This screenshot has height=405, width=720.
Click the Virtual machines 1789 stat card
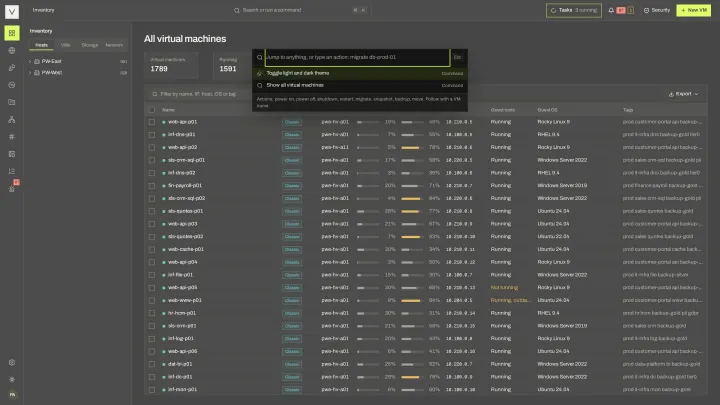(171, 65)
